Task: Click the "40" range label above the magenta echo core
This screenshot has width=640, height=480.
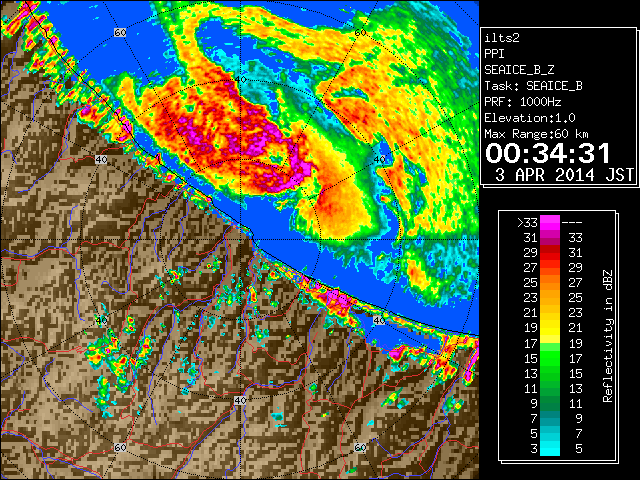Action: 240,79
